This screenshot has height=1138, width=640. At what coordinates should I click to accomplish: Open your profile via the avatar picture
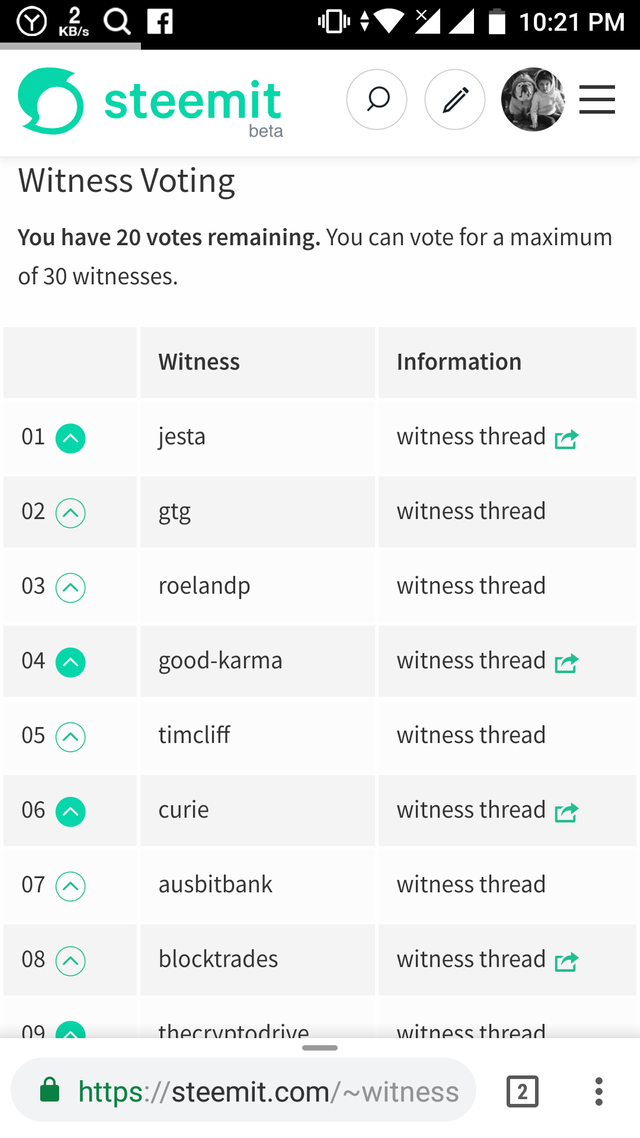click(532, 99)
